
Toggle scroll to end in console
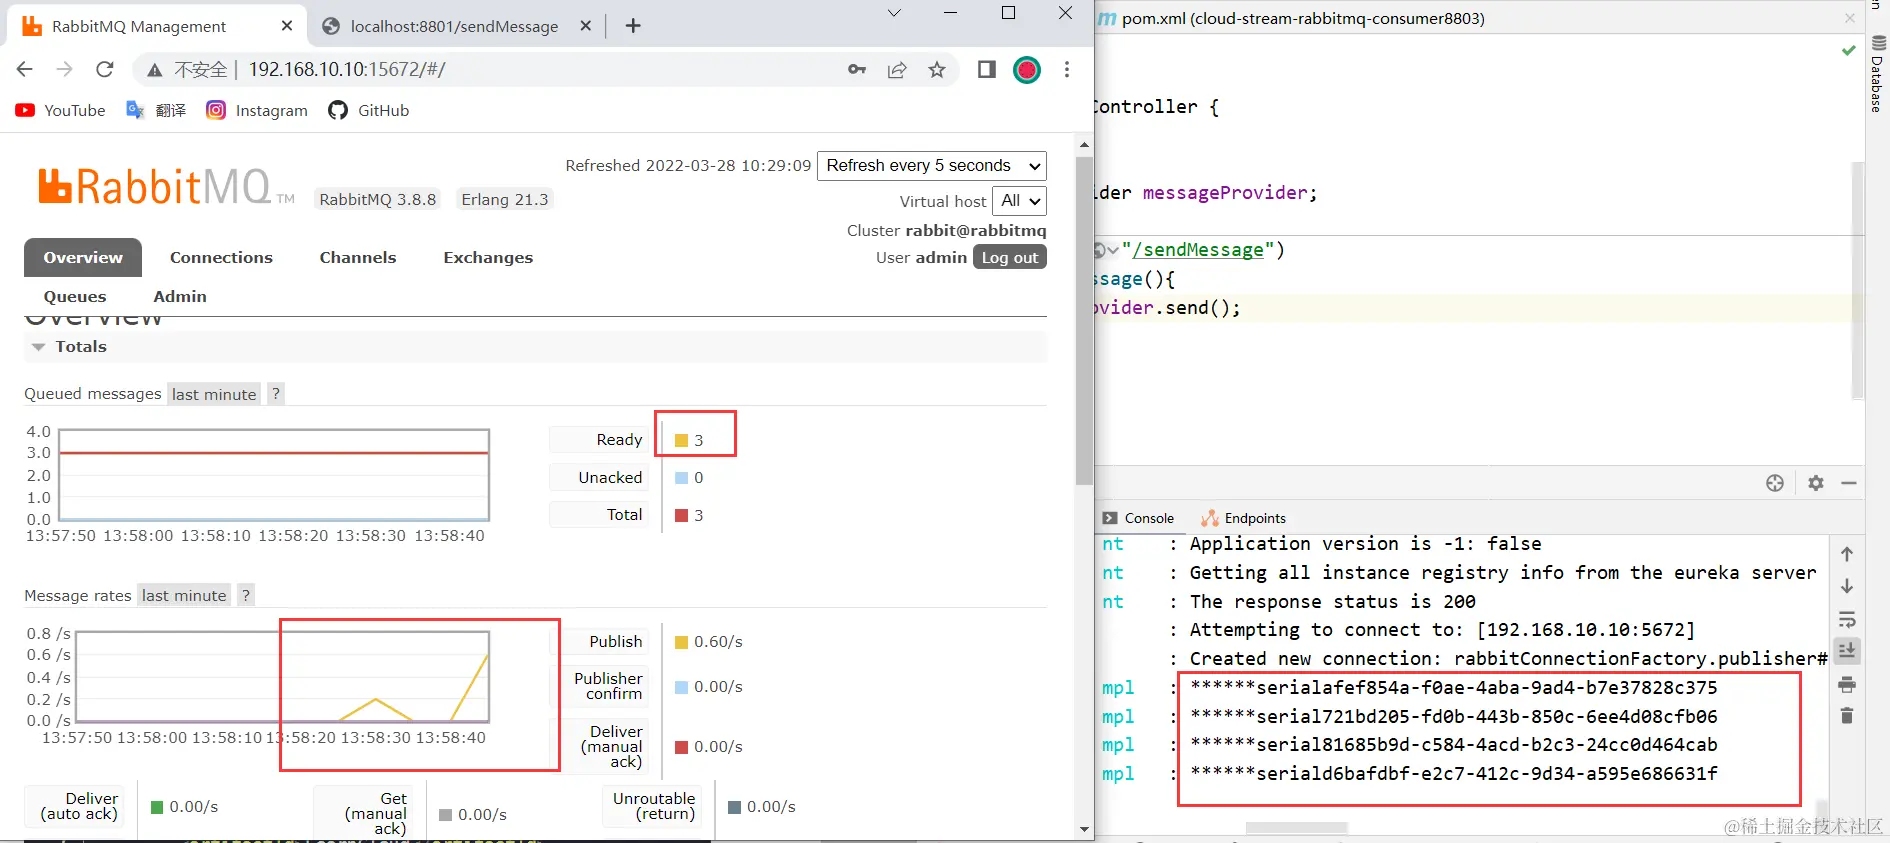1847,650
